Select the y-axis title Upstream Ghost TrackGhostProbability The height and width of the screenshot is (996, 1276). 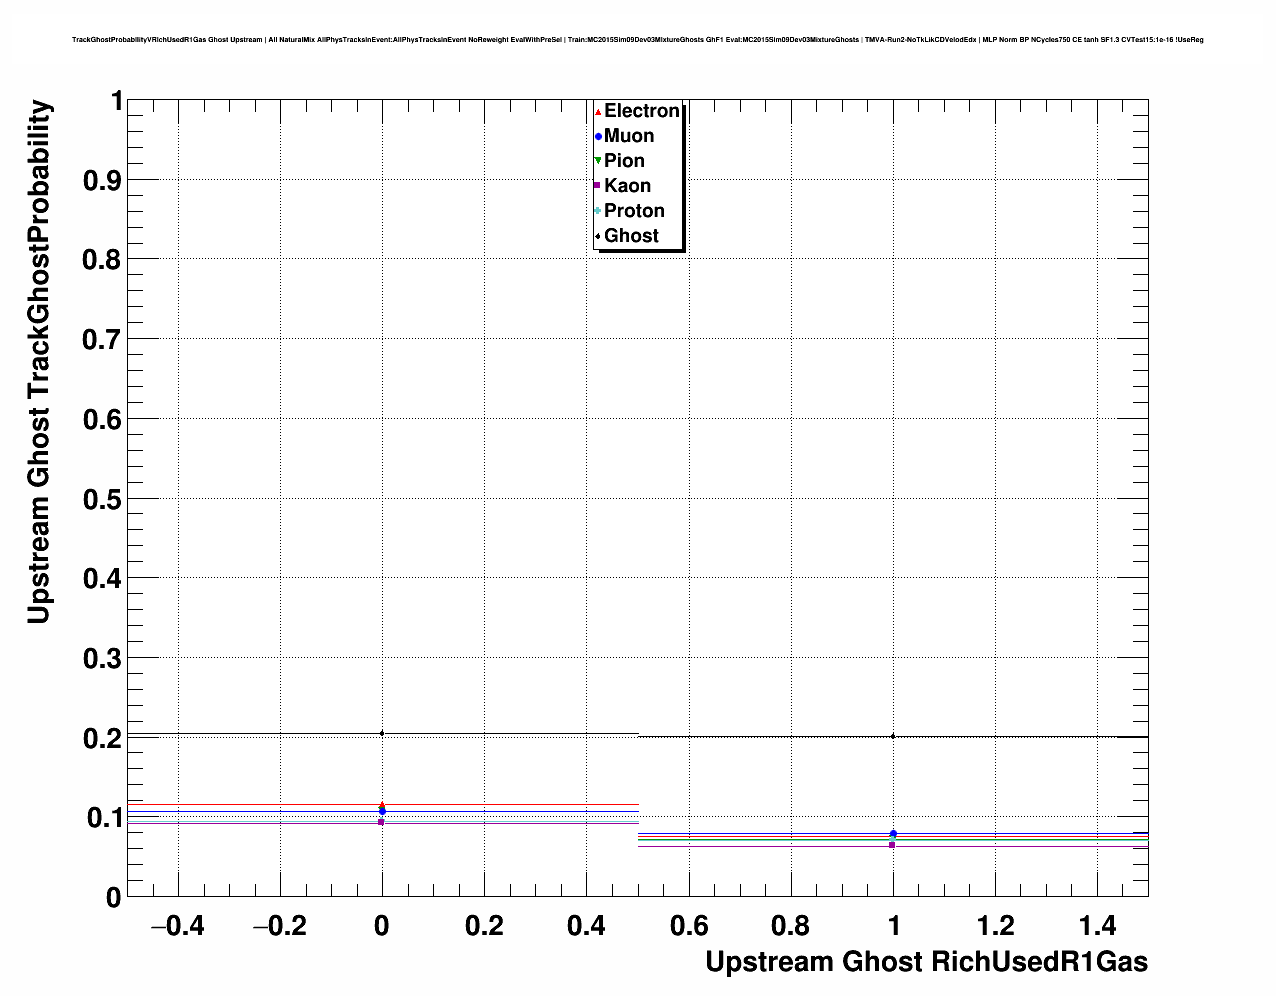pos(38,361)
